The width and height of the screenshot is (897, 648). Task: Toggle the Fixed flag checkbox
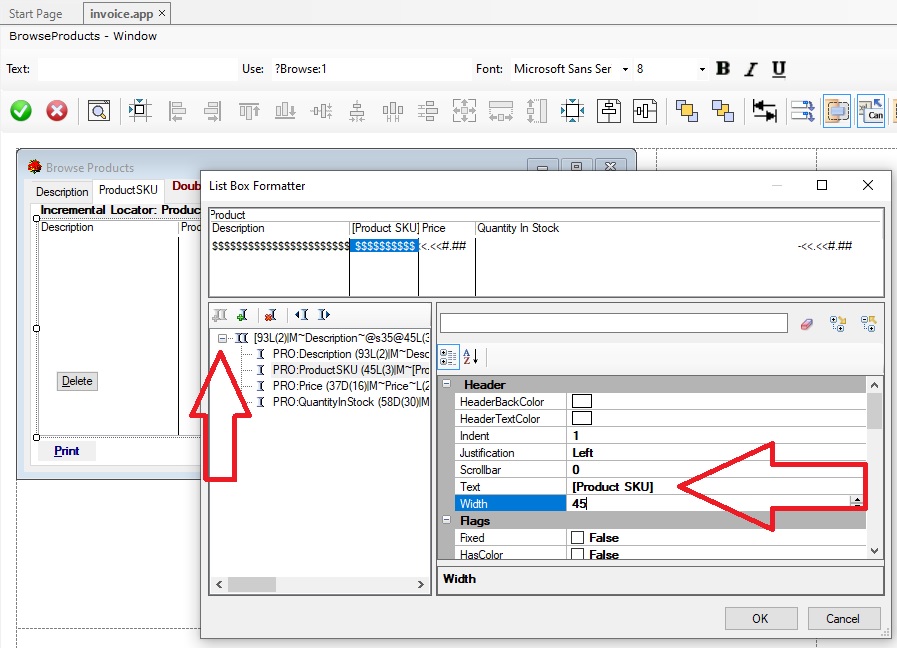[x=577, y=538]
